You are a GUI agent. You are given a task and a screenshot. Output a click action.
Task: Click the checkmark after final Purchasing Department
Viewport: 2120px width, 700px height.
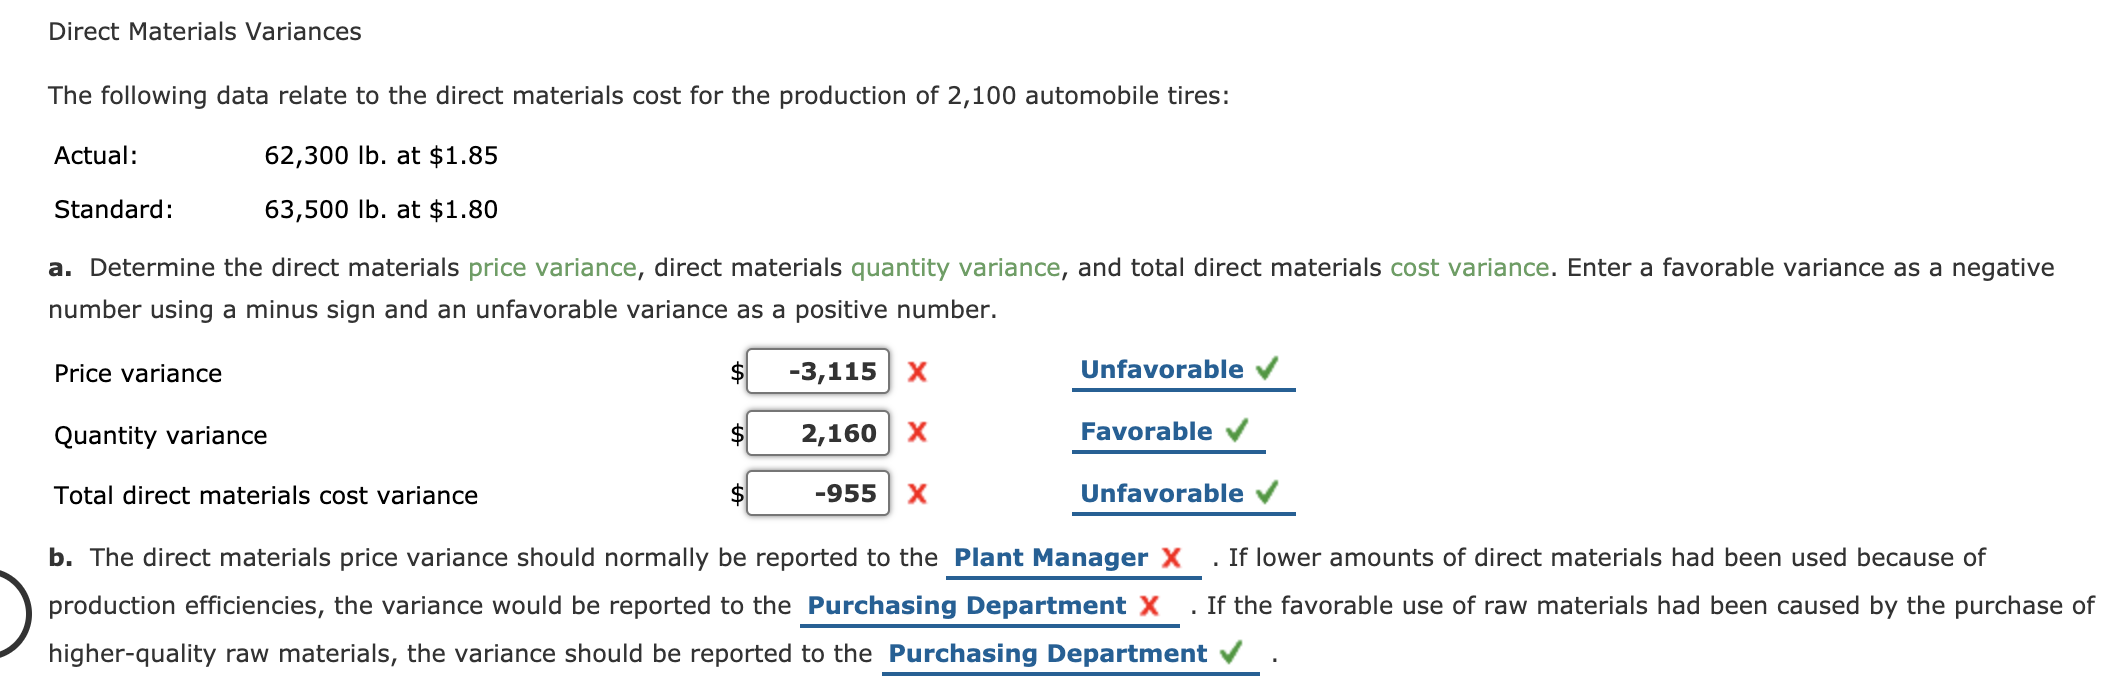click(x=1231, y=653)
